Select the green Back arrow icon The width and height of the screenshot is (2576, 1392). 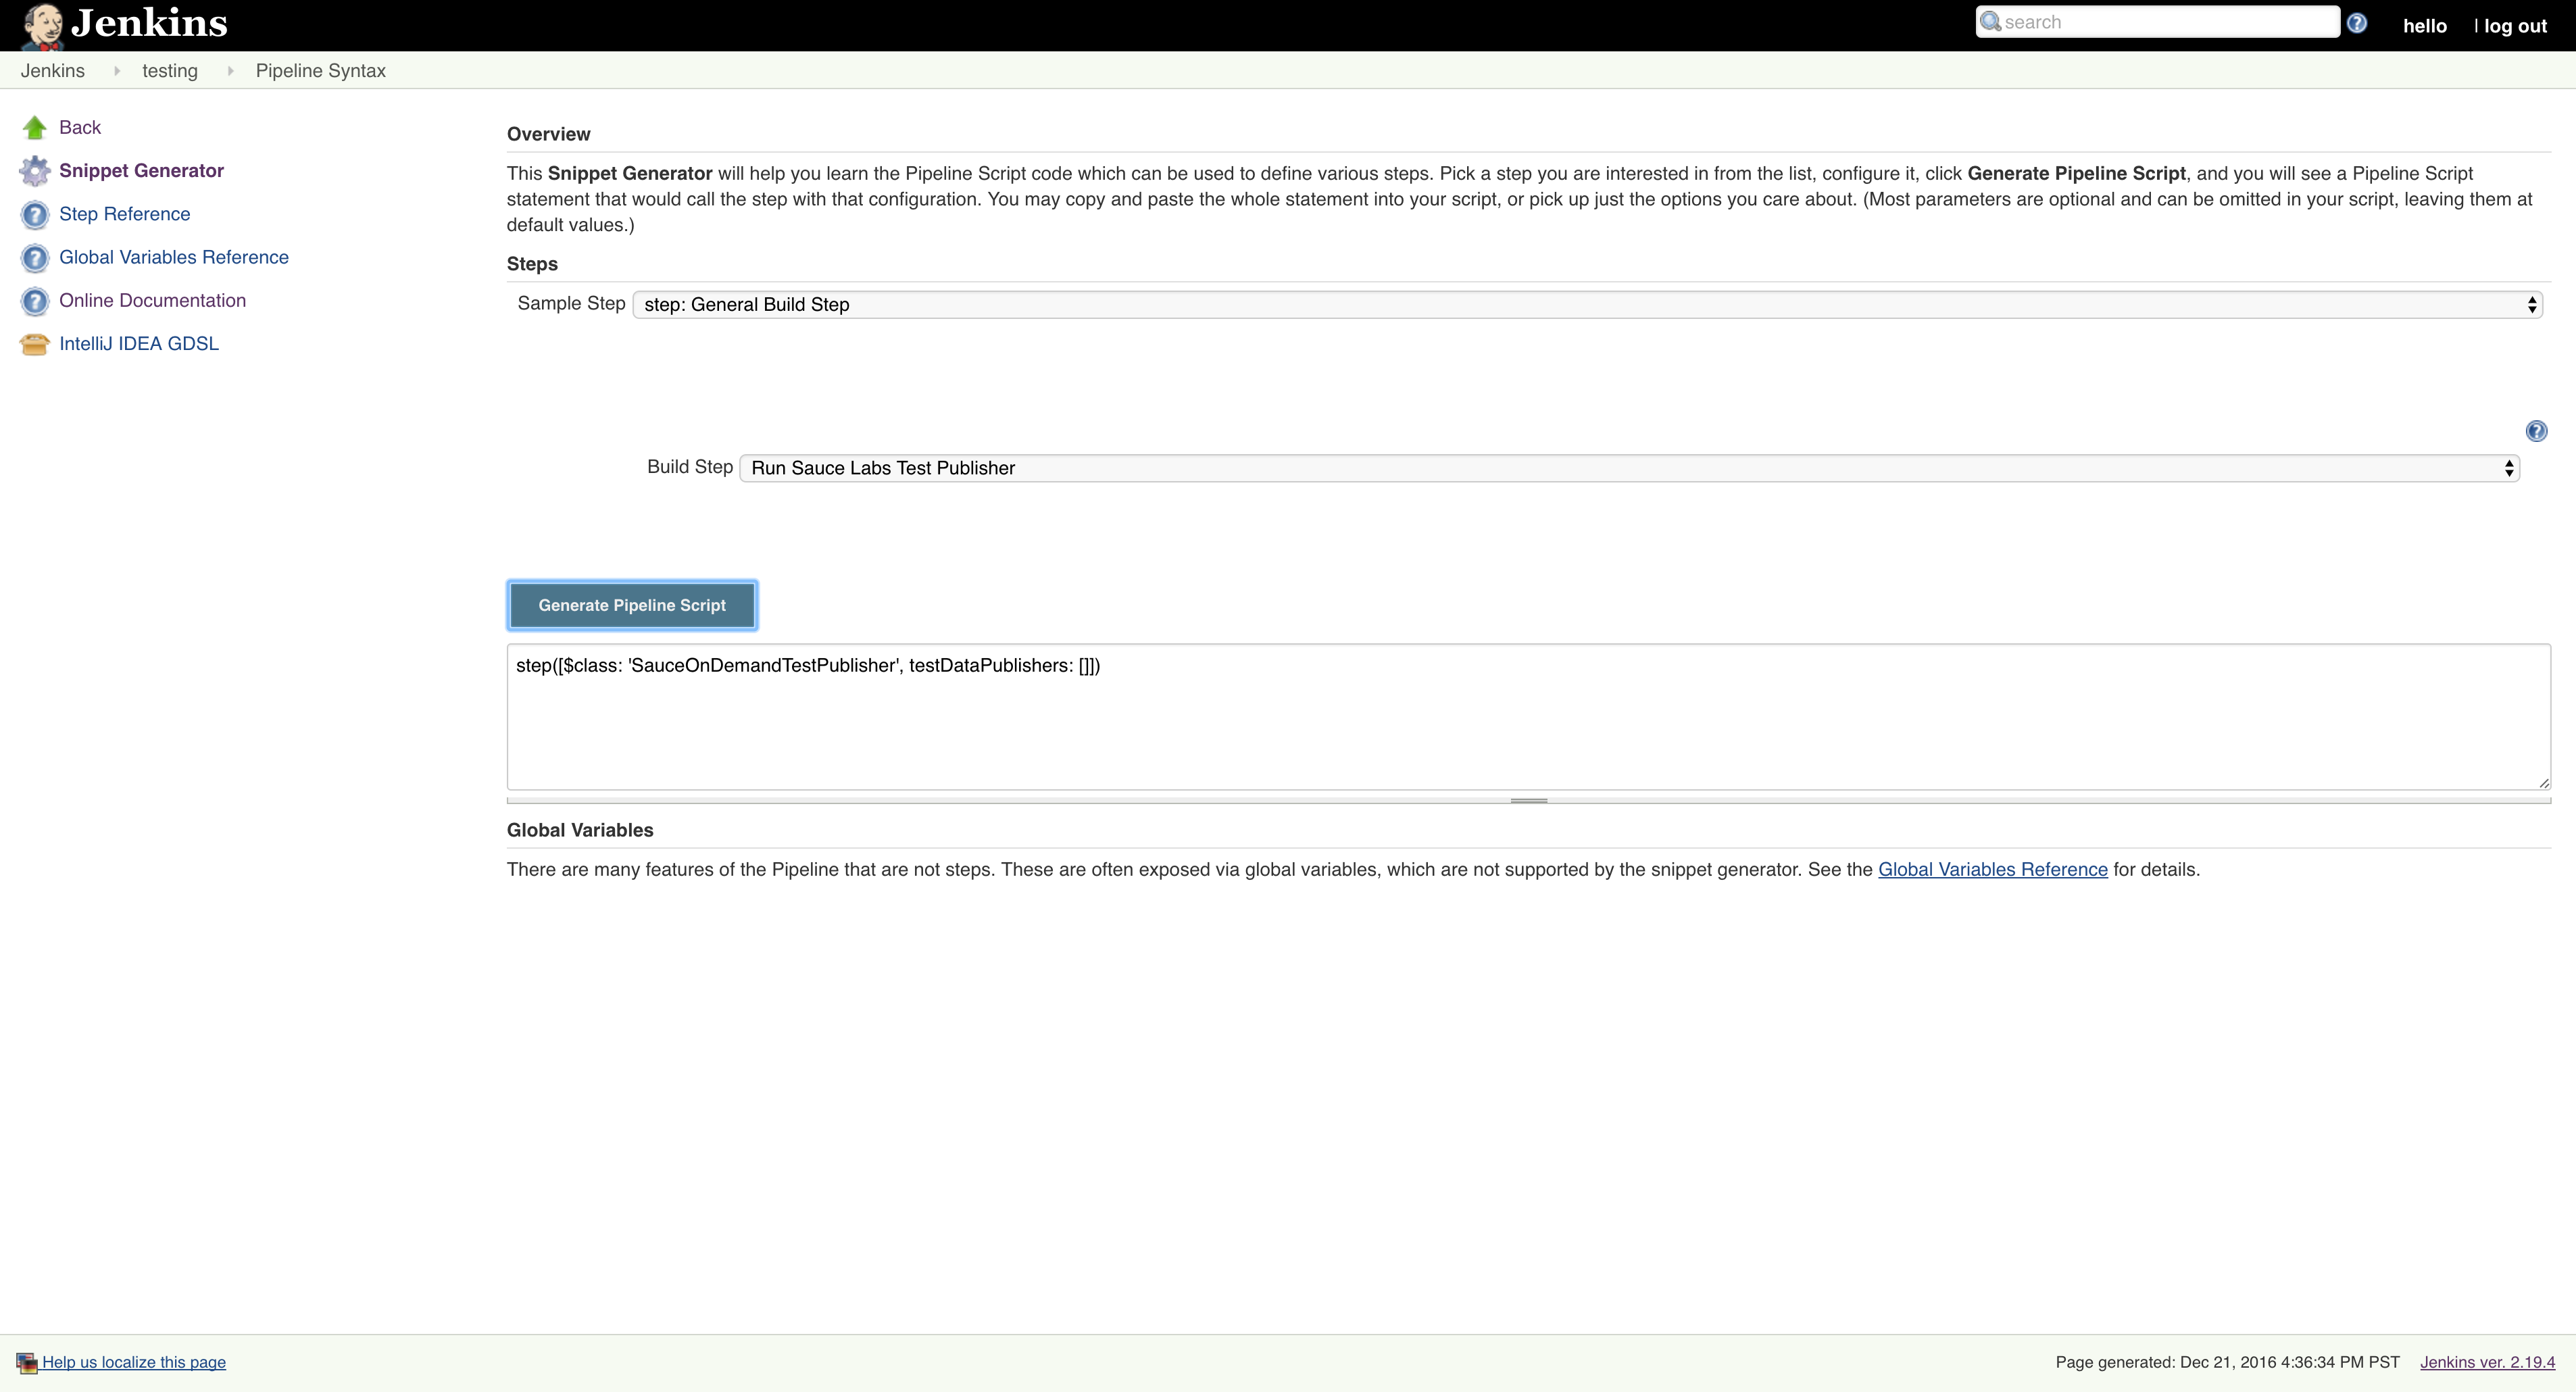[35, 126]
